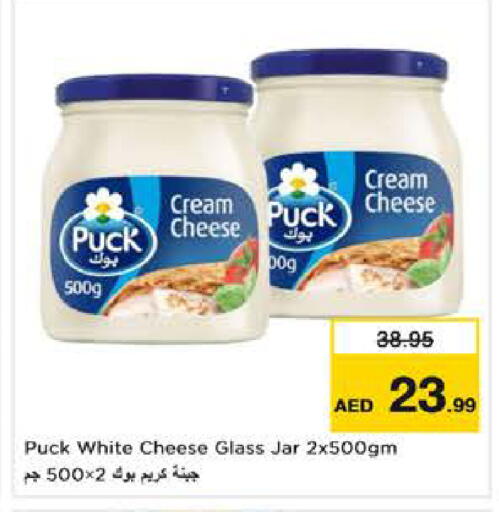Click the Arabic product description text

(x=112, y=474)
